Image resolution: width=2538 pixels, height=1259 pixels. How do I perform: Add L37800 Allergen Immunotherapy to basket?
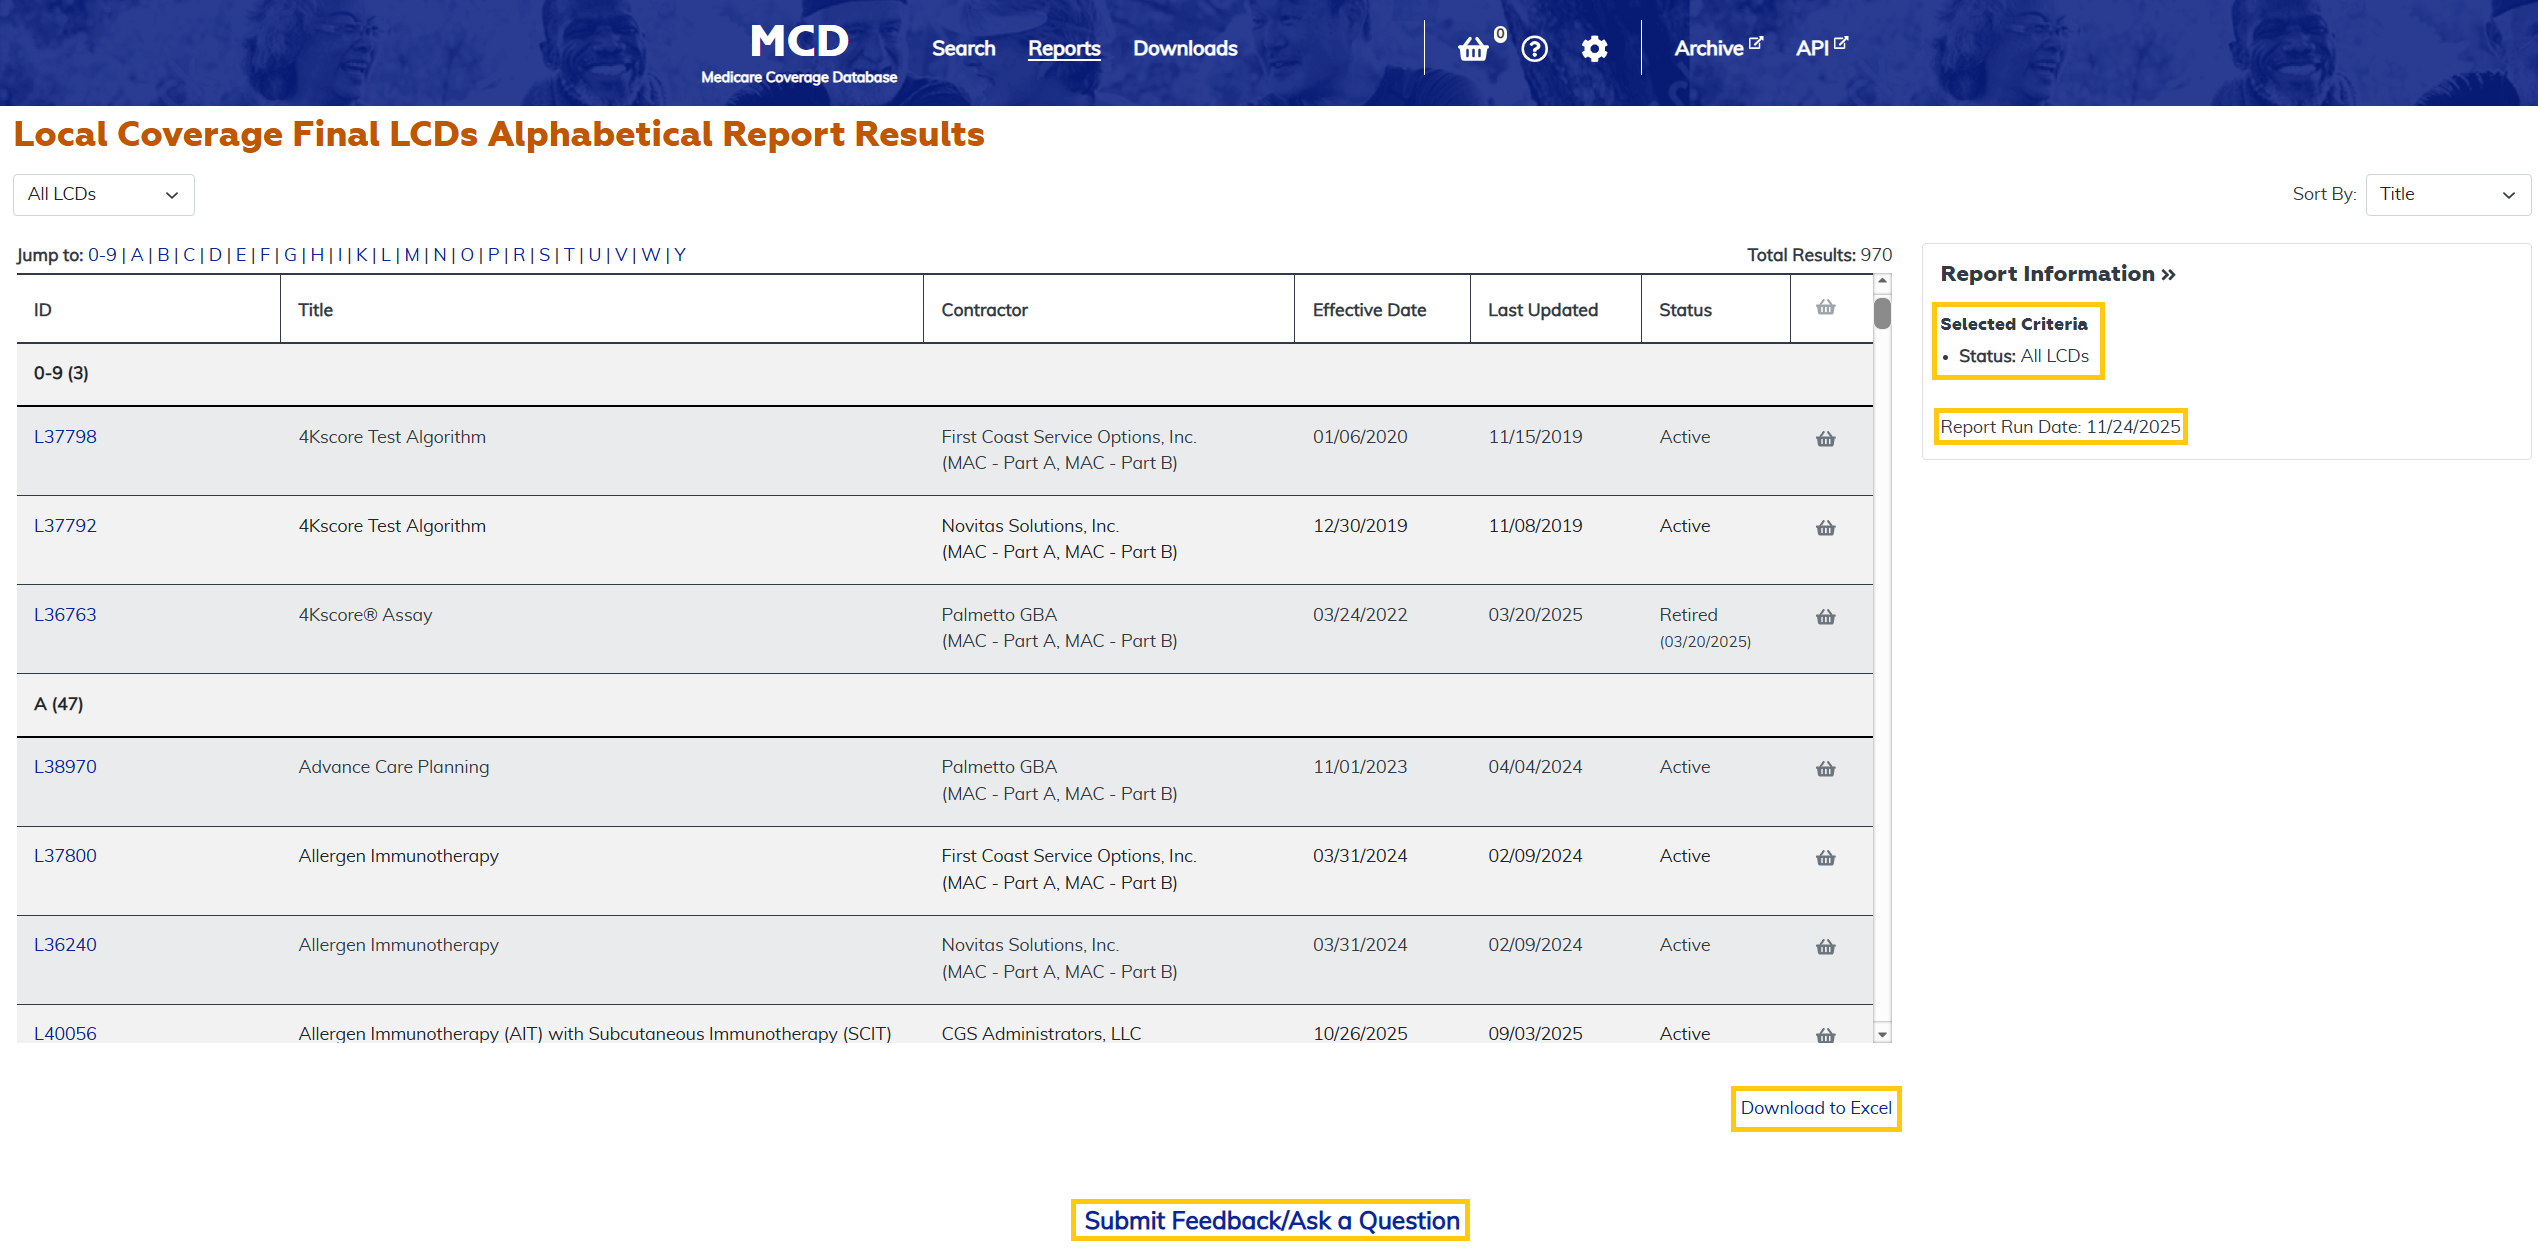tap(1824, 858)
